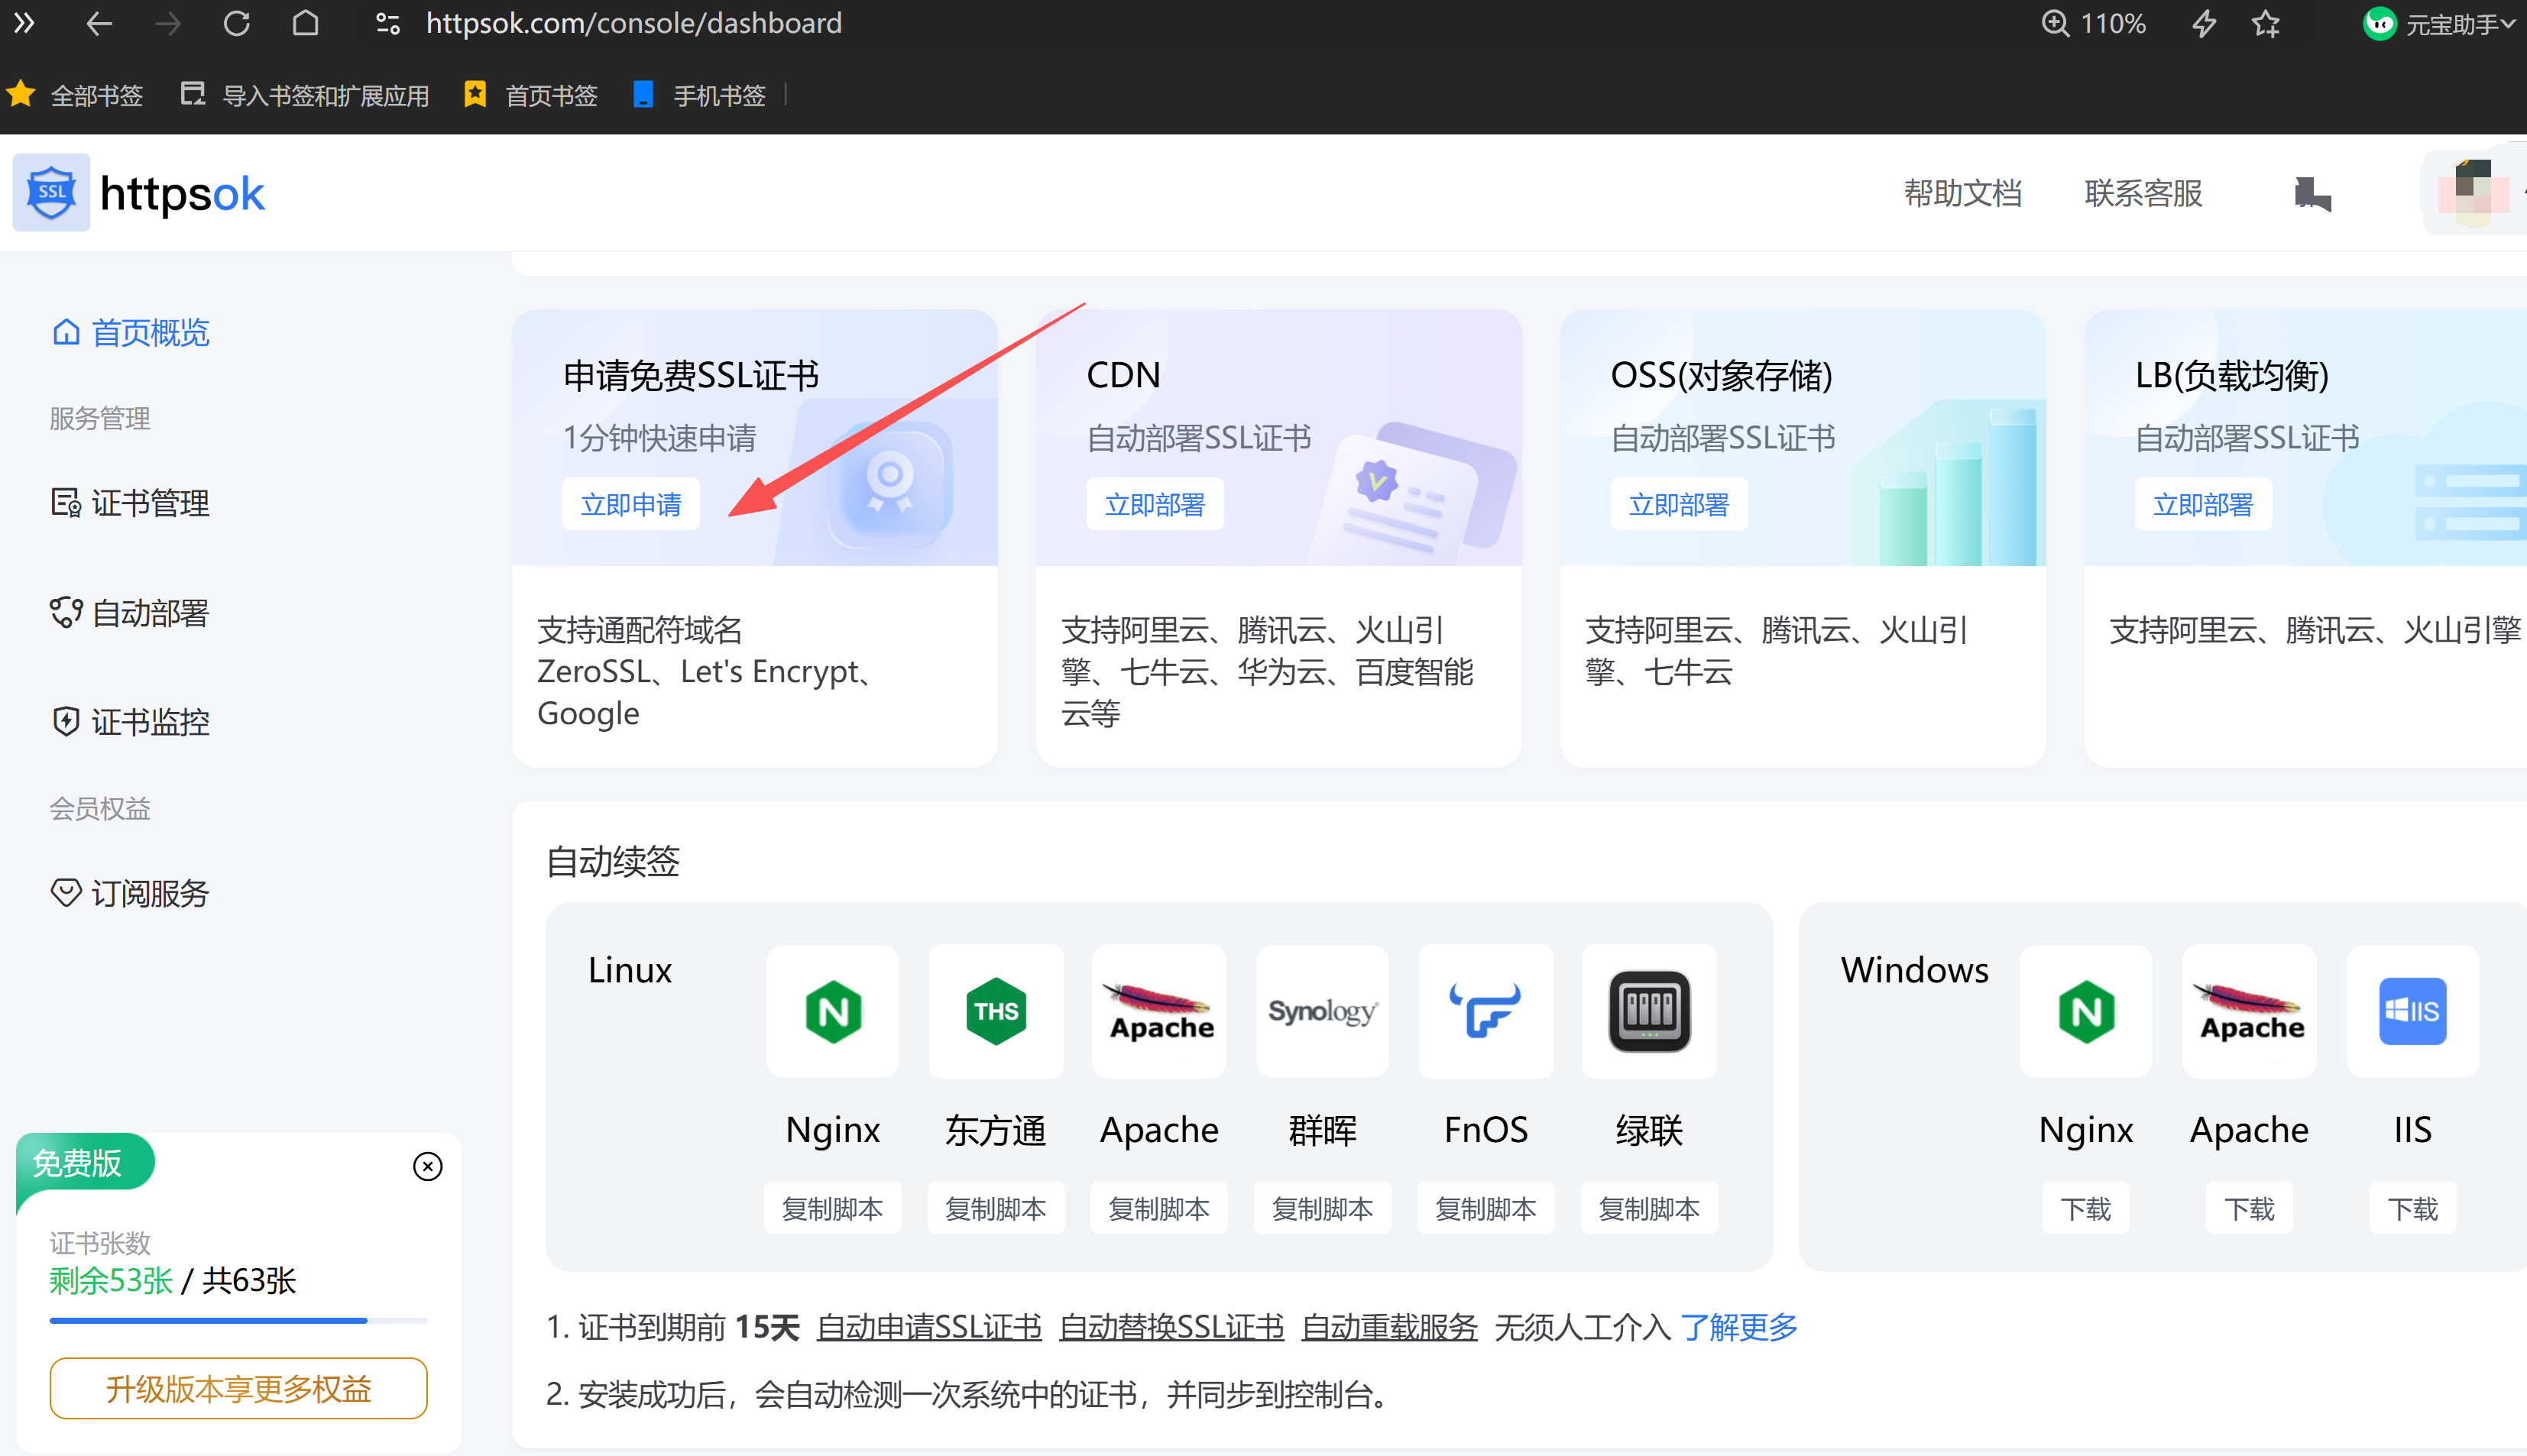Copy the 群晖 script

[x=1322, y=1208]
